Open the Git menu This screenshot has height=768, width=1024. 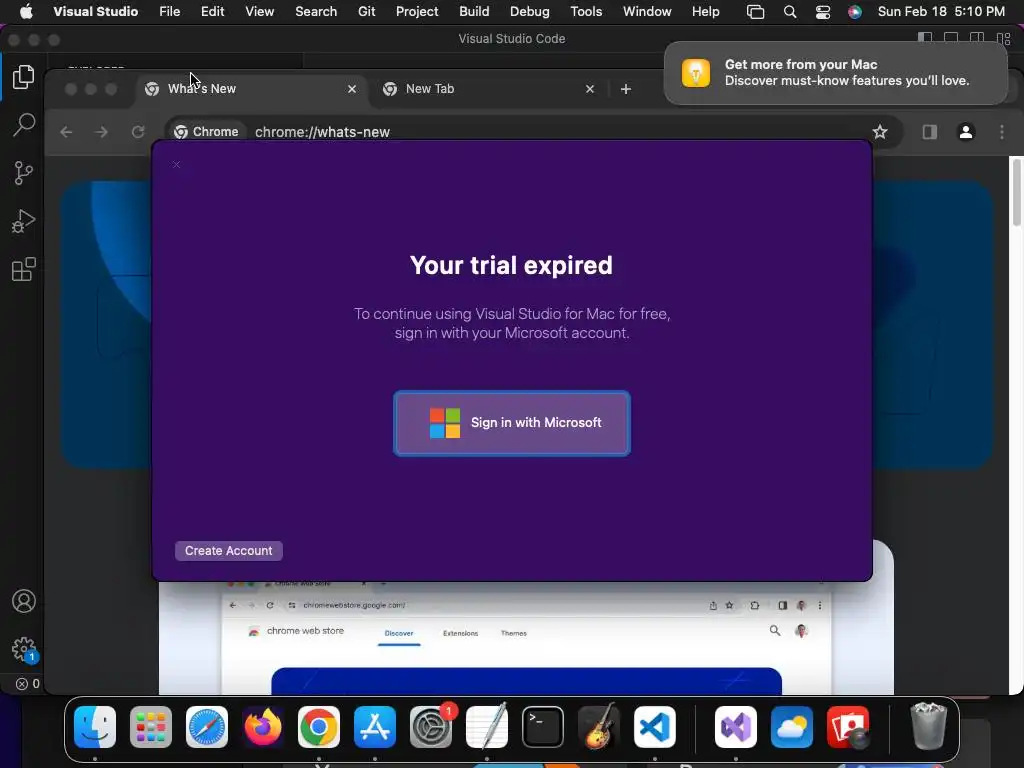tap(366, 12)
